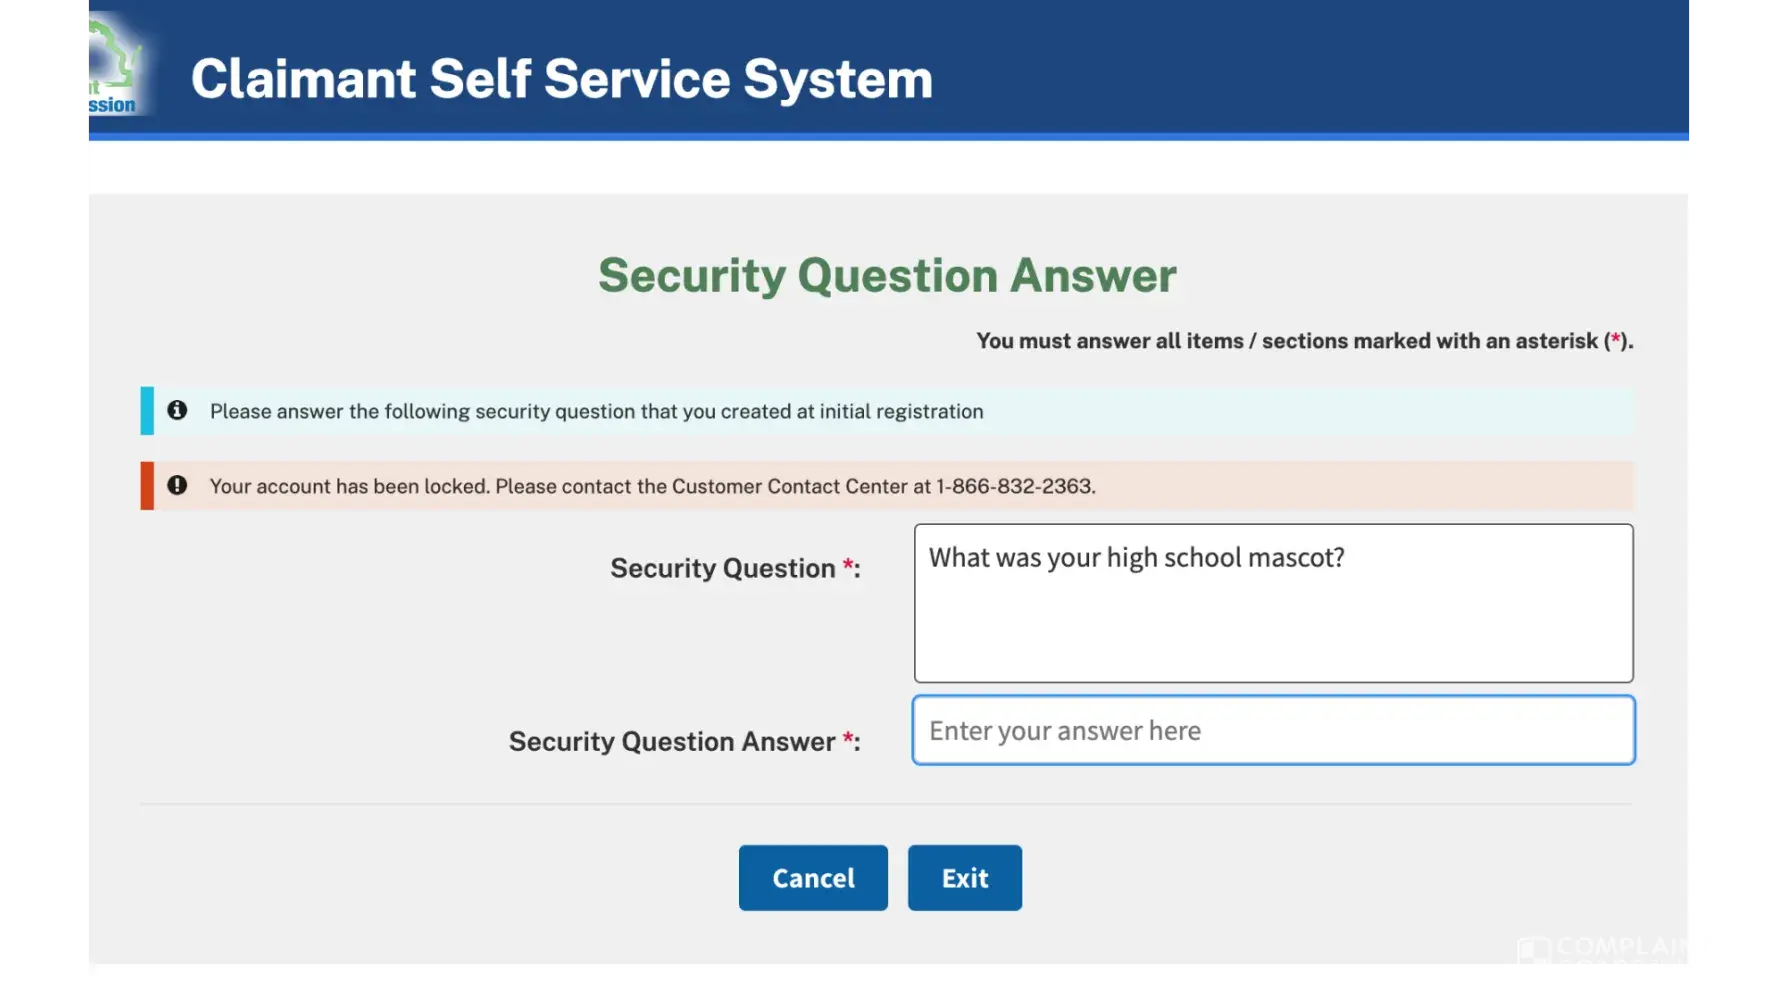1778x1000 pixels.
Task: Focus the "Enter your answer here" field
Action: [1273, 730]
